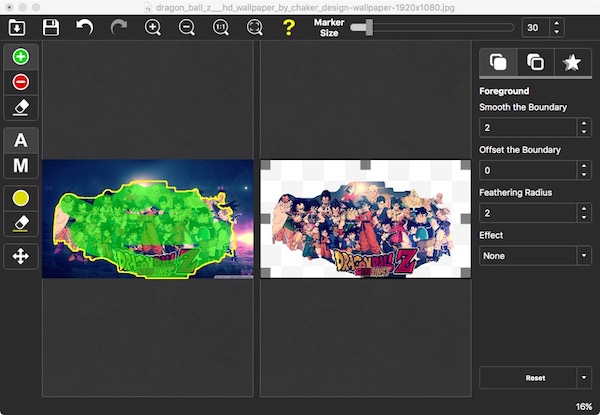
Task: Click the Save floppy disk icon
Action: [x=51, y=28]
